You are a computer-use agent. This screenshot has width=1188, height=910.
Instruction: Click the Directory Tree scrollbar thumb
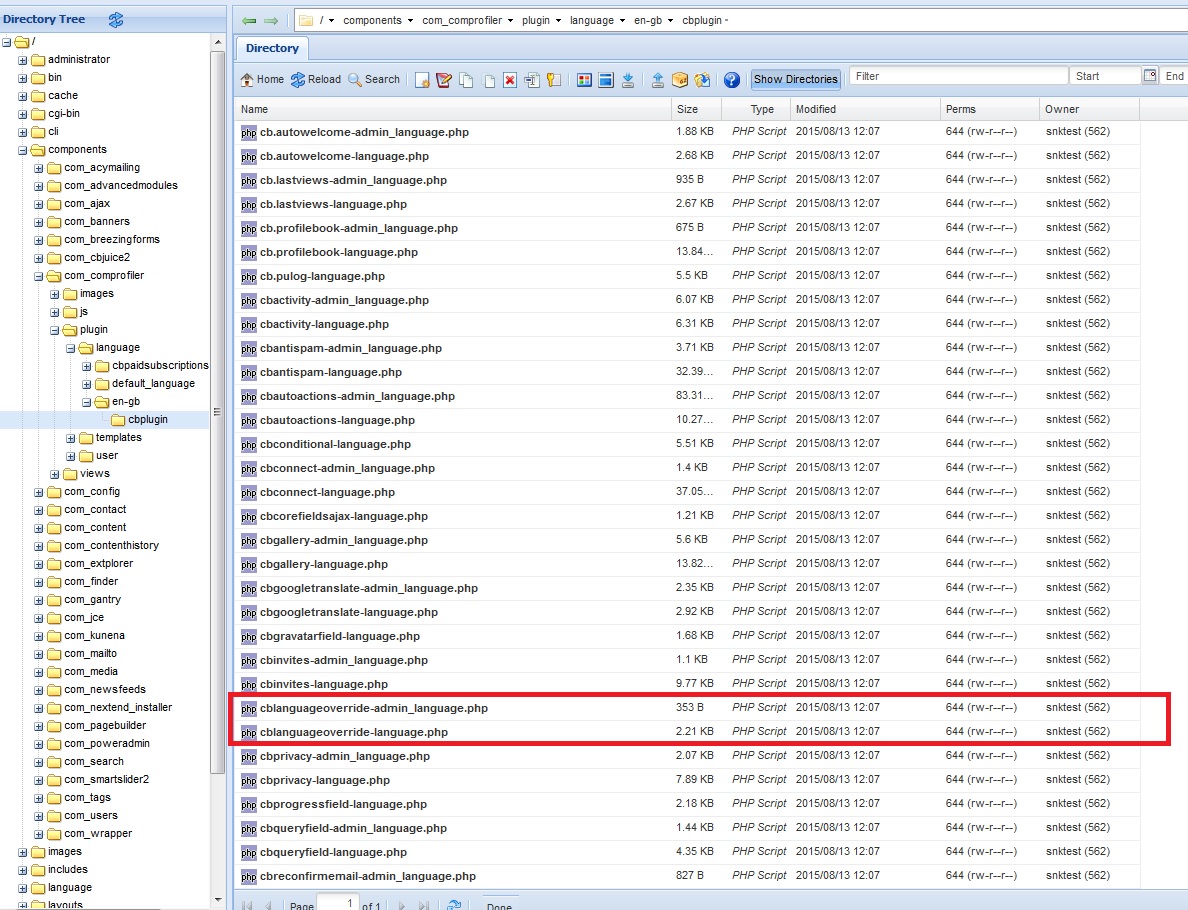coord(217,412)
